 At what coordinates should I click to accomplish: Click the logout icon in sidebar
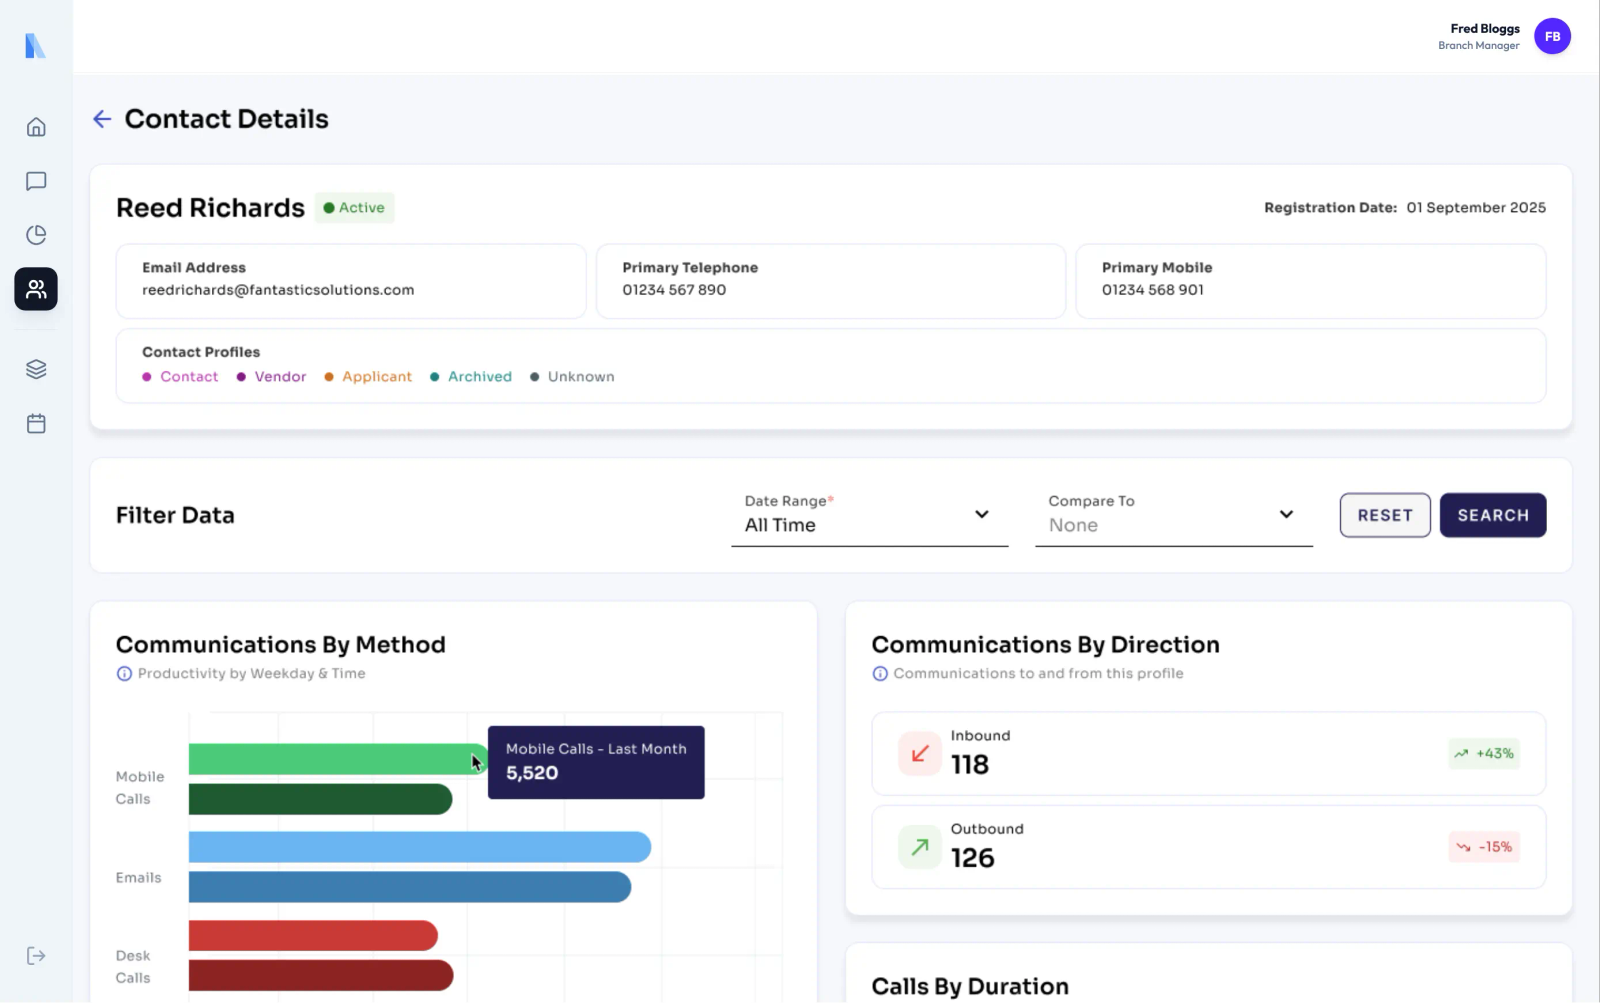pos(36,956)
